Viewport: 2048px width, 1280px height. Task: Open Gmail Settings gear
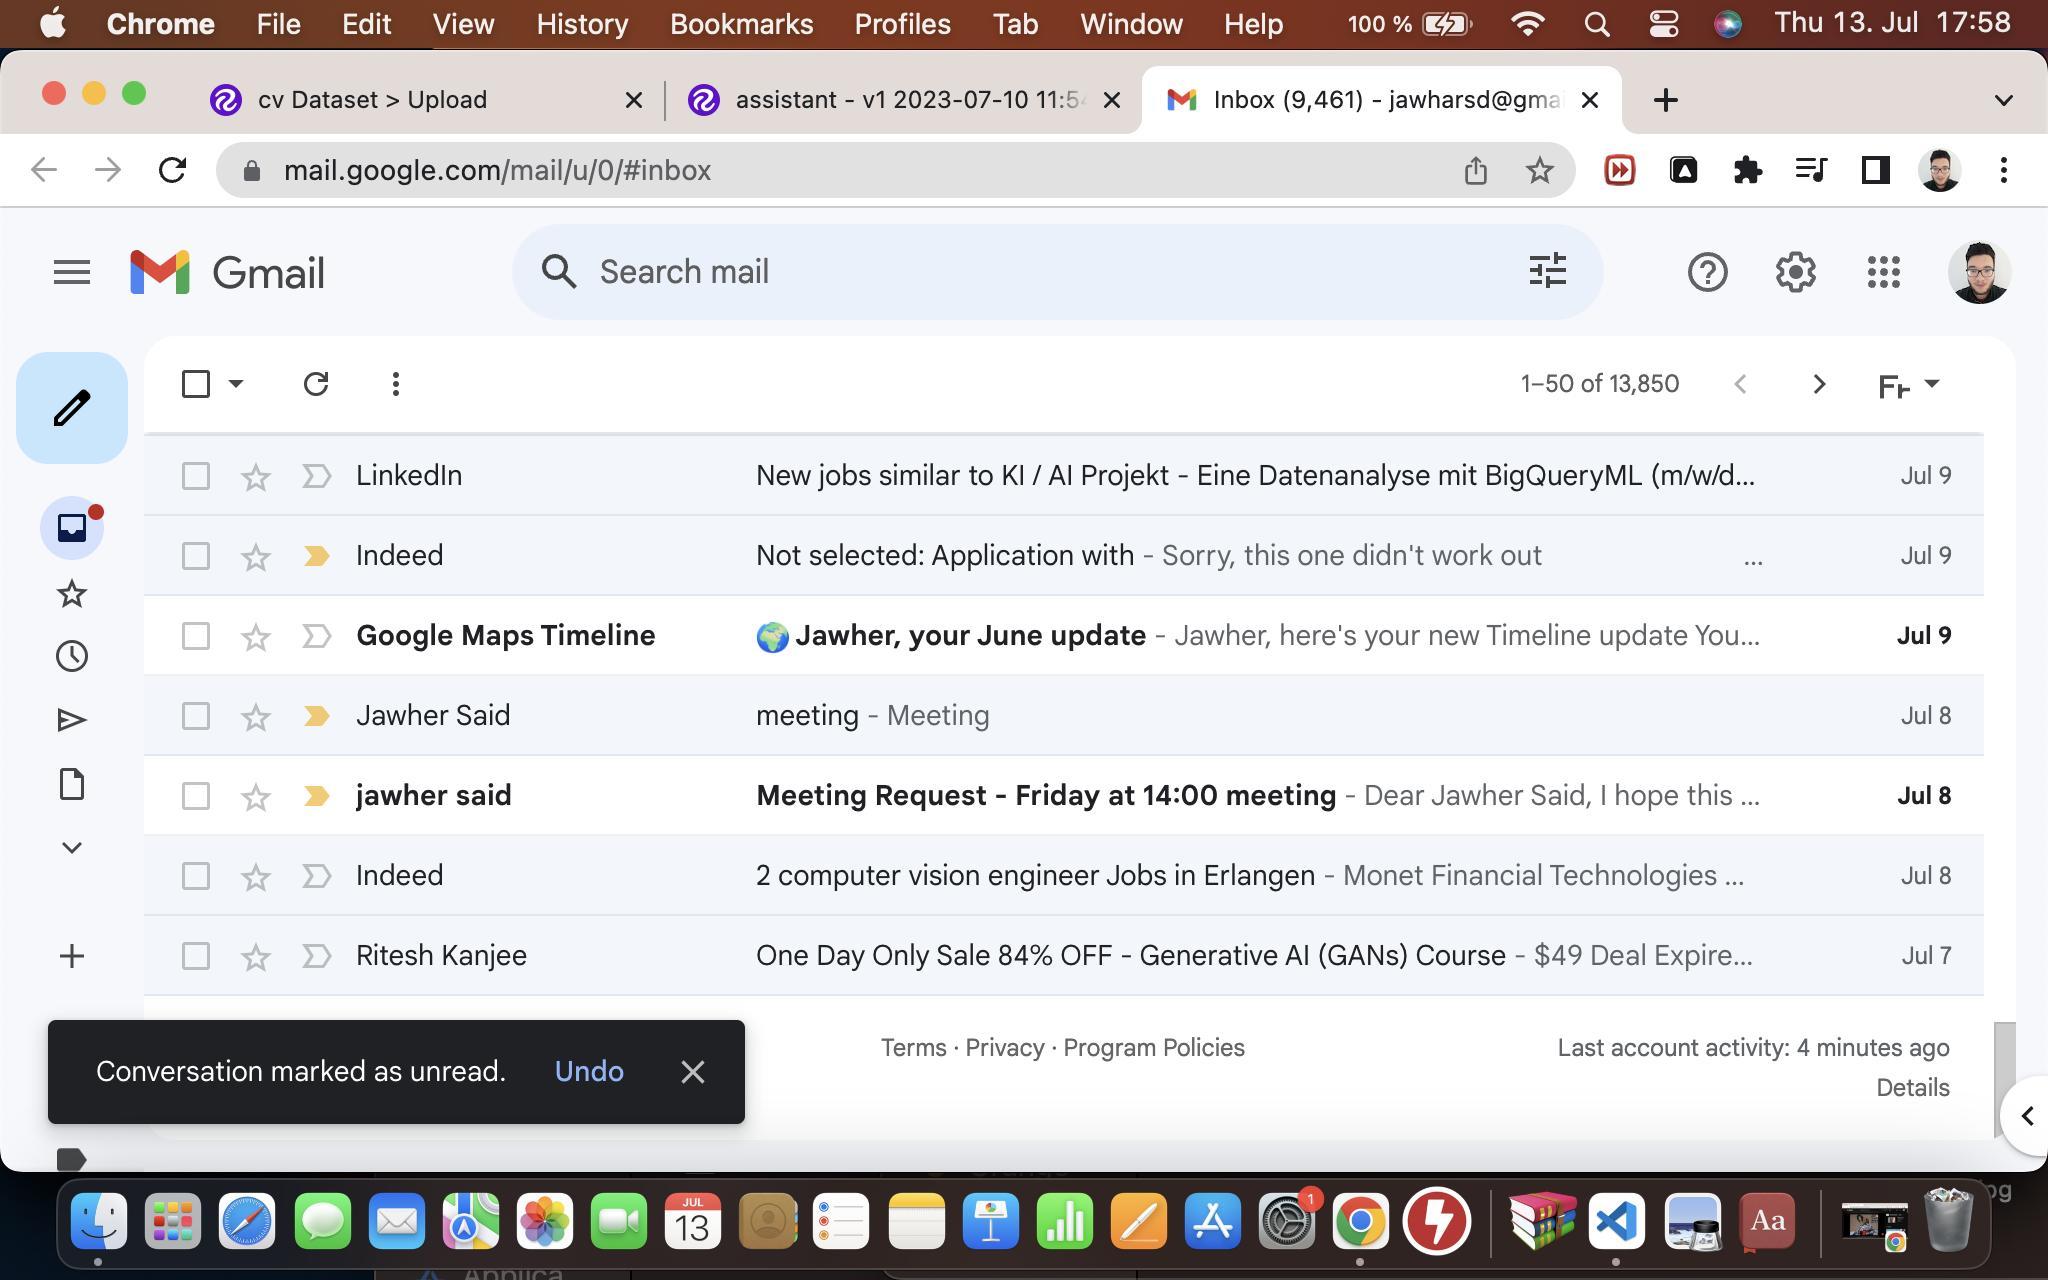pyautogui.click(x=1796, y=272)
